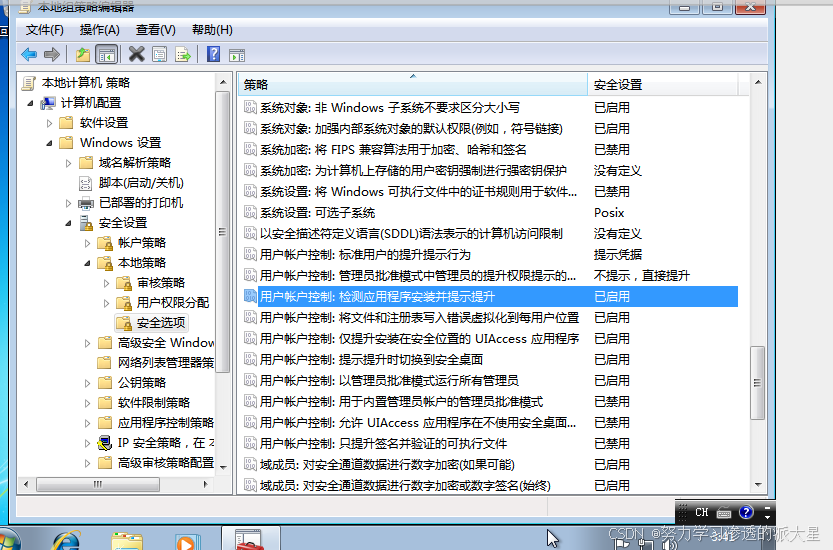Click the tree pane scroll up arrow
Screen dimensions: 833x550
223,82
